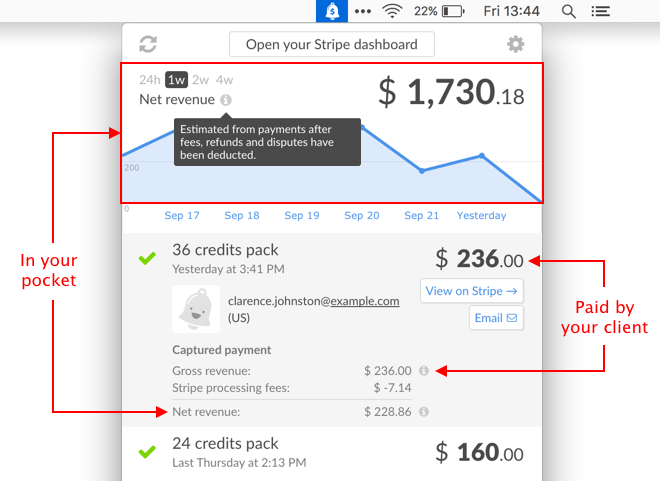The height and width of the screenshot is (481, 660).
Task: Click info icon beside Gross revenue $ 236.00
Action: point(424,371)
